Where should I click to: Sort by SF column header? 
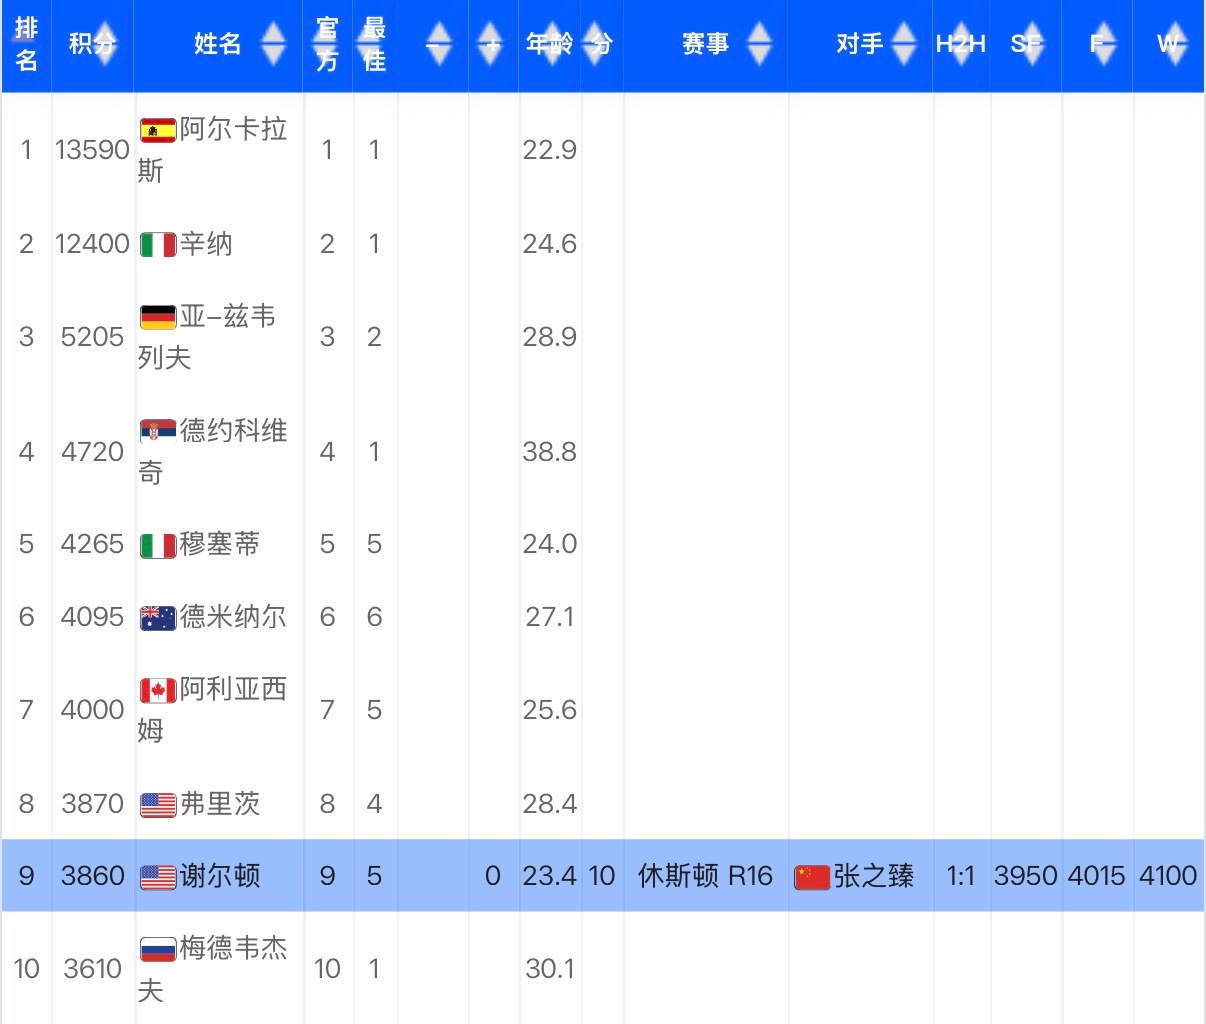coord(1026,45)
